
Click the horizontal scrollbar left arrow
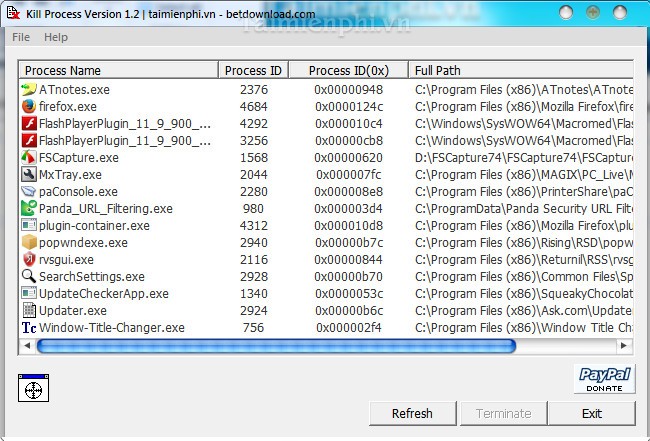(x=27, y=346)
